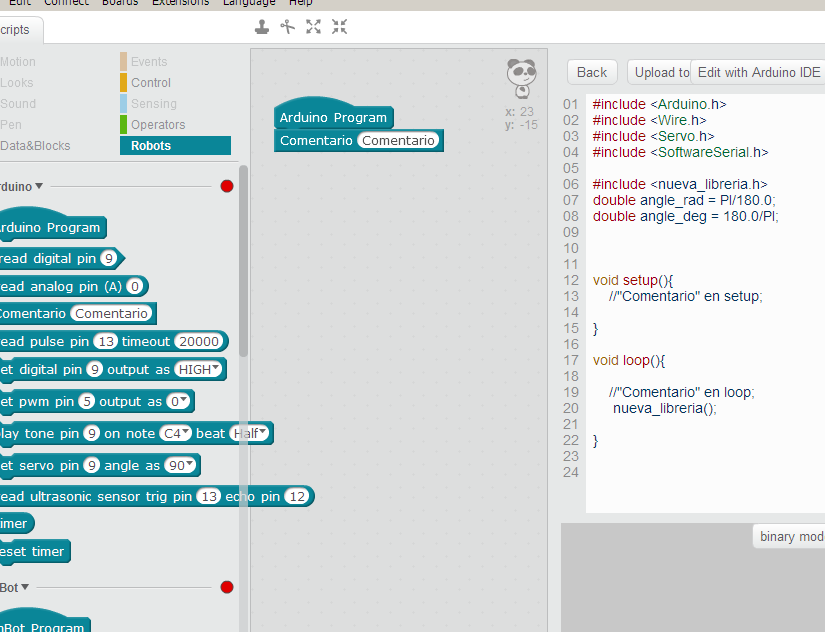The height and width of the screenshot is (632, 825).
Task: Click the palette vertical scrollbar
Action: 243,262
